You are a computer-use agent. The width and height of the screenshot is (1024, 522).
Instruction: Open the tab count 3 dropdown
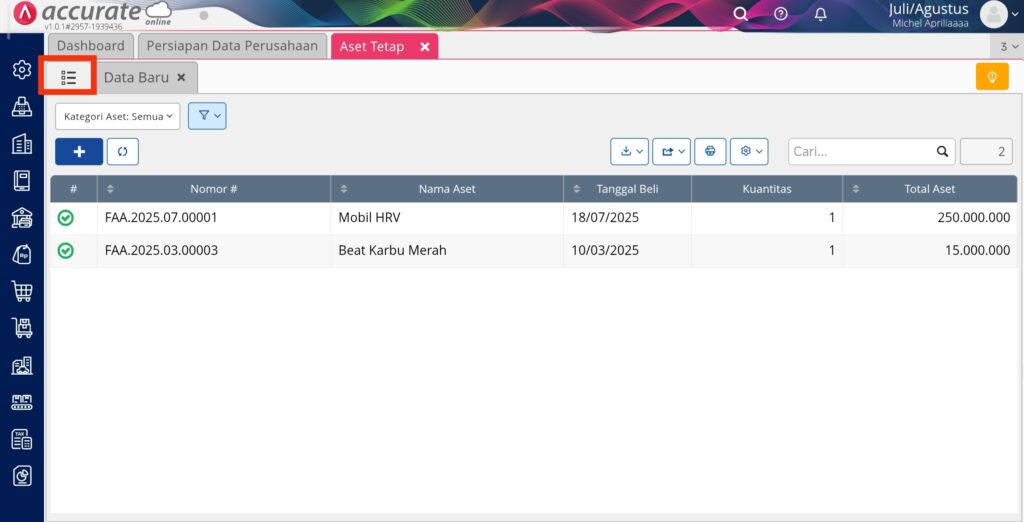point(1008,46)
